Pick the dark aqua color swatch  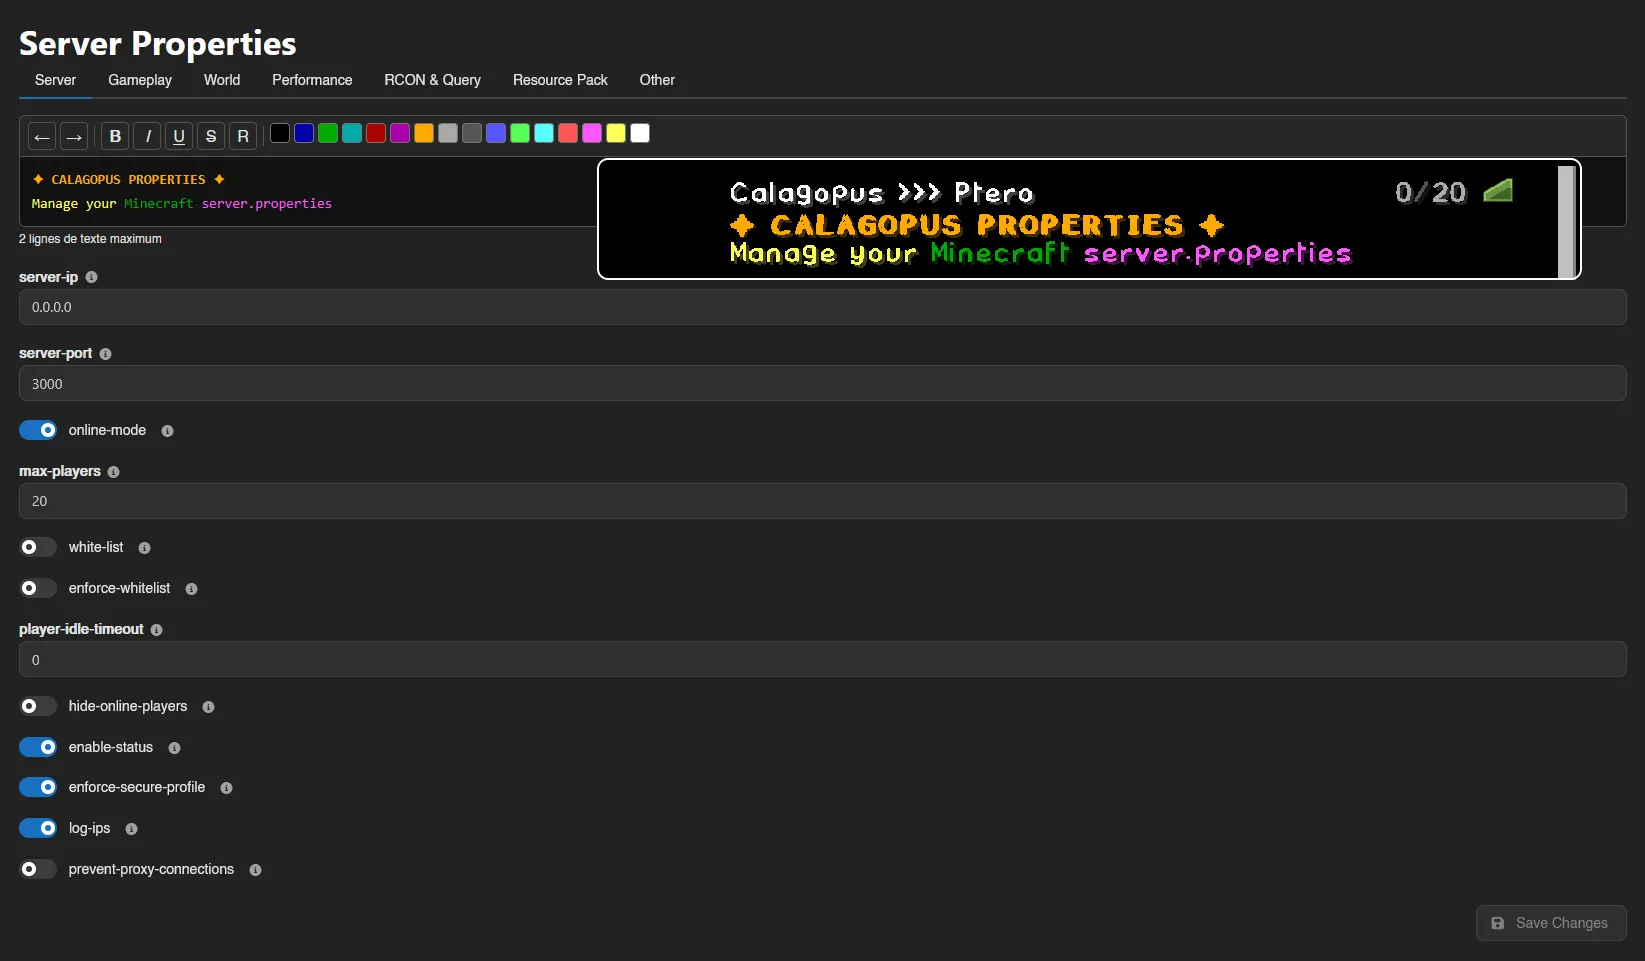click(x=352, y=133)
